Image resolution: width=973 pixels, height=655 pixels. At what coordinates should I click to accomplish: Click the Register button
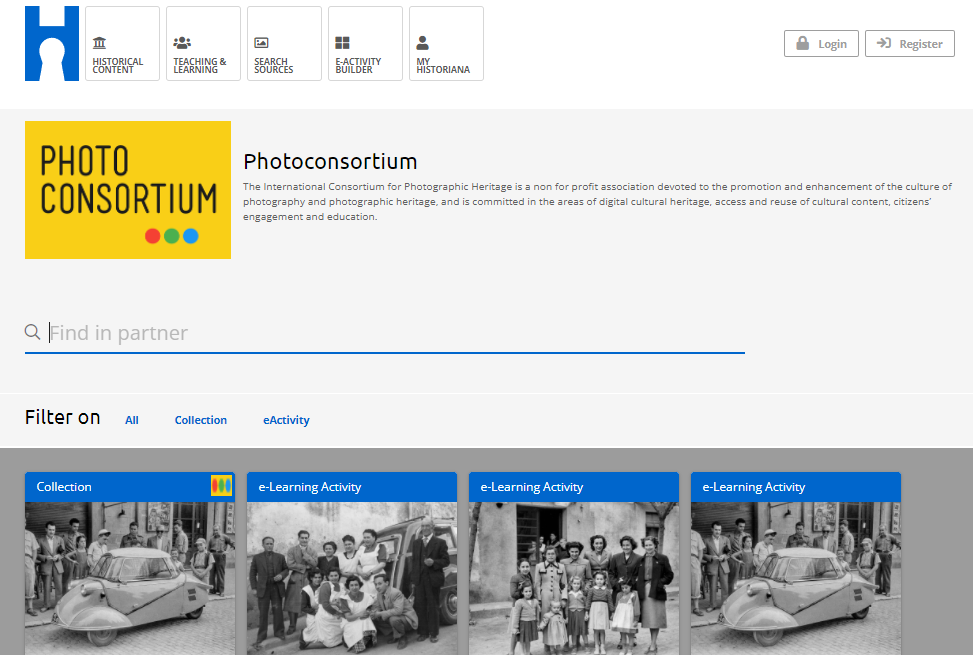(x=910, y=43)
